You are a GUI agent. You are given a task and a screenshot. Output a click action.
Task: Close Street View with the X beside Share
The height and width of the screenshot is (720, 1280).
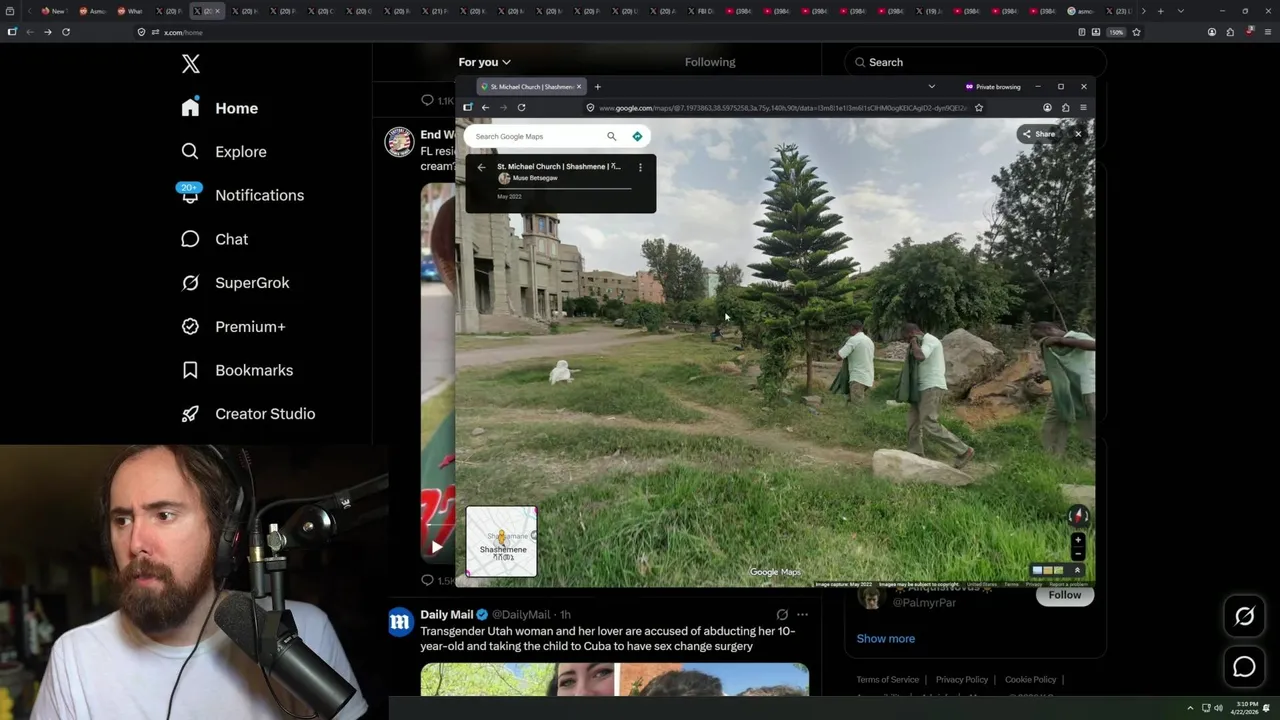[1078, 134]
